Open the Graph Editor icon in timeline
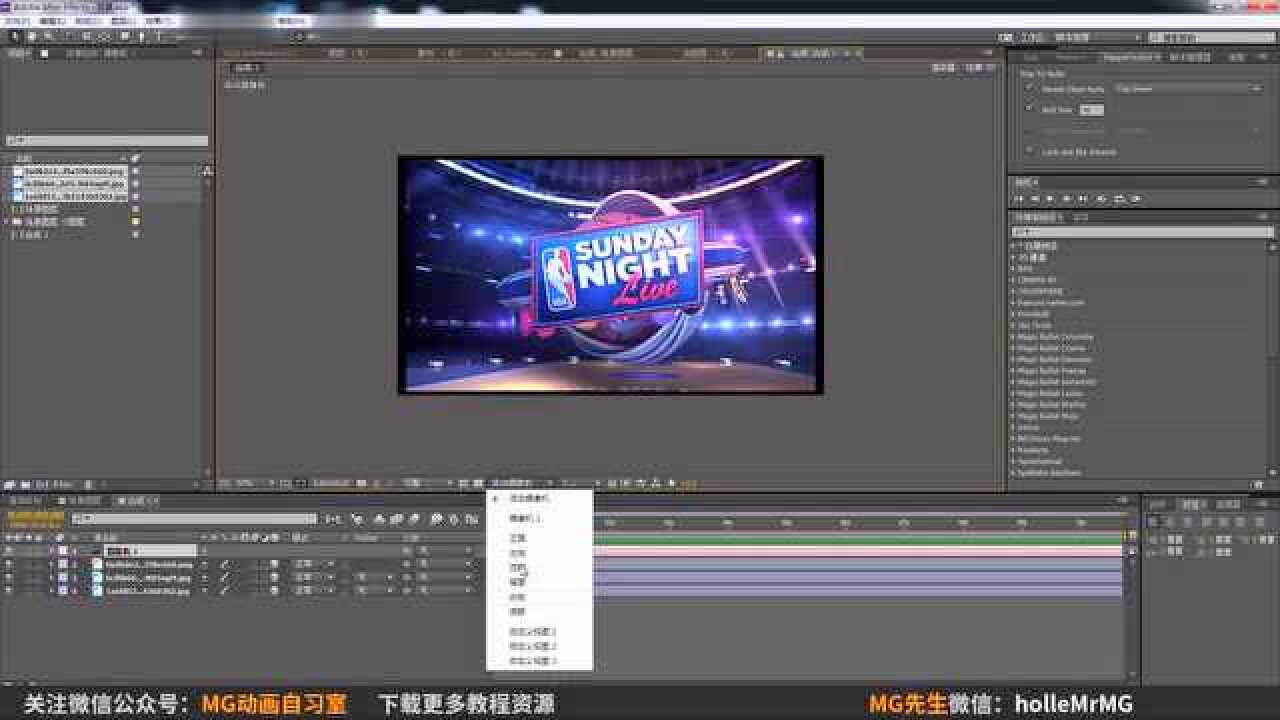Viewport: 1280px width, 720px height. 470,519
